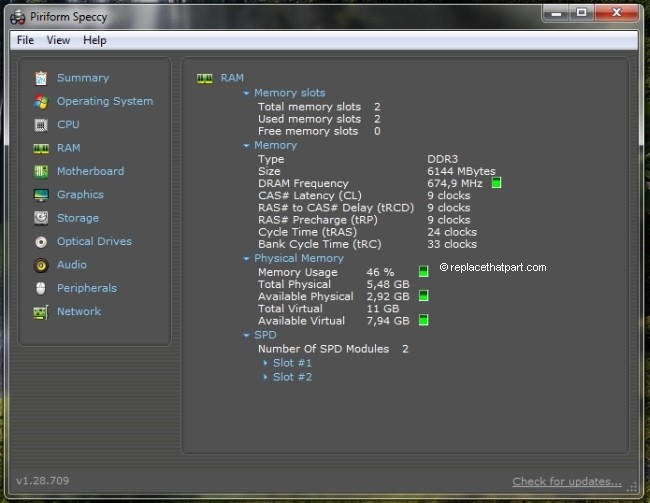Click Check for updates link
The height and width of the screenshot is (503, 650).
567,481
